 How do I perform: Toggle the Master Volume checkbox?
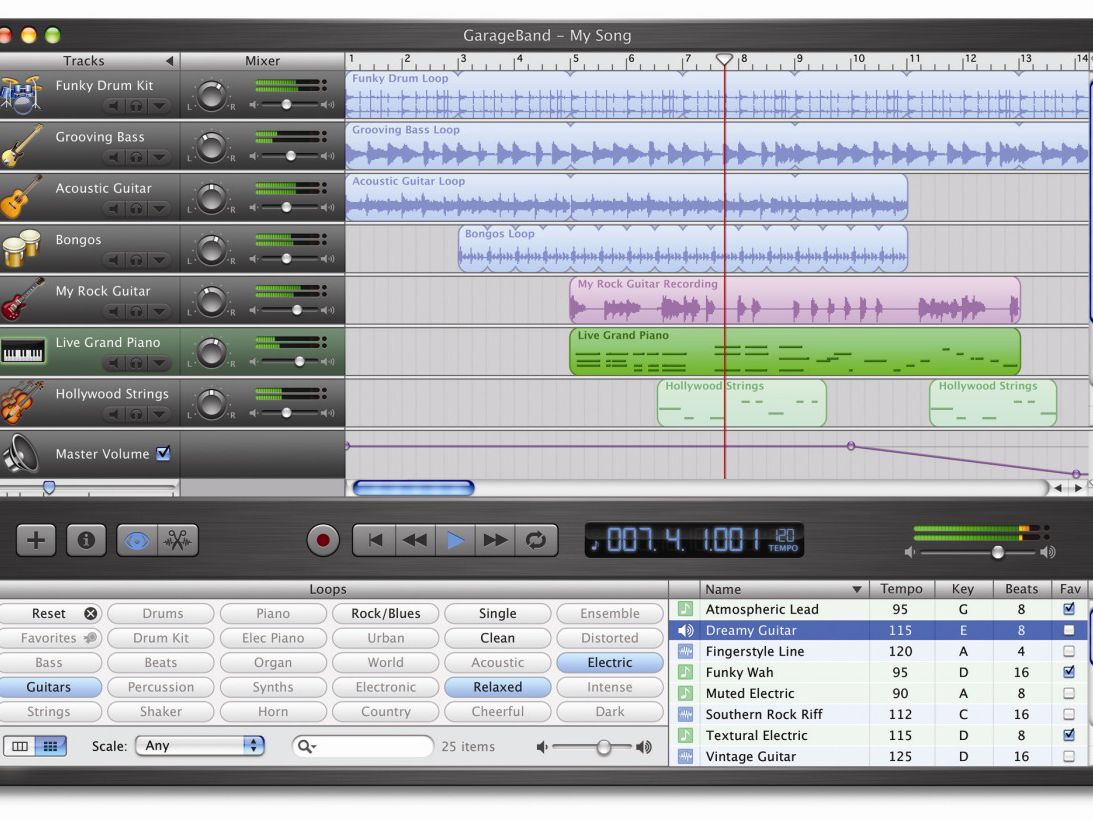[x=163, y=453]
